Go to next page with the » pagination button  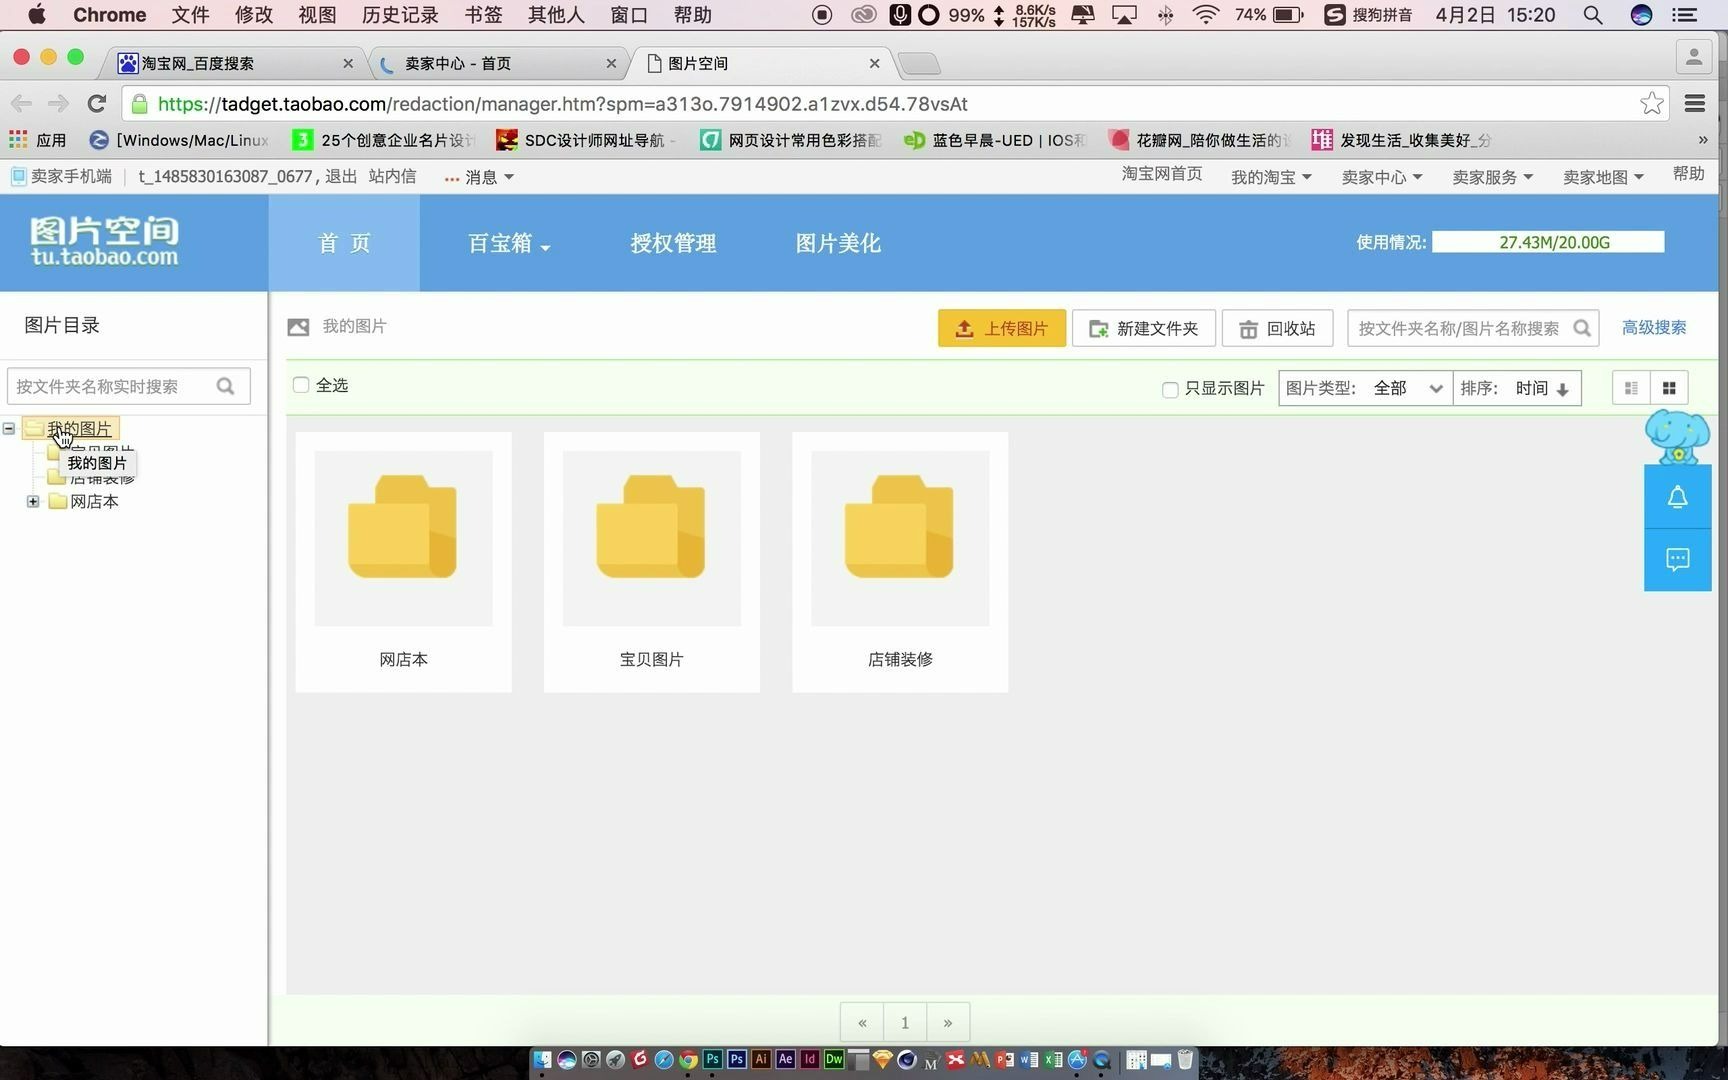(x=948, y=1022)
